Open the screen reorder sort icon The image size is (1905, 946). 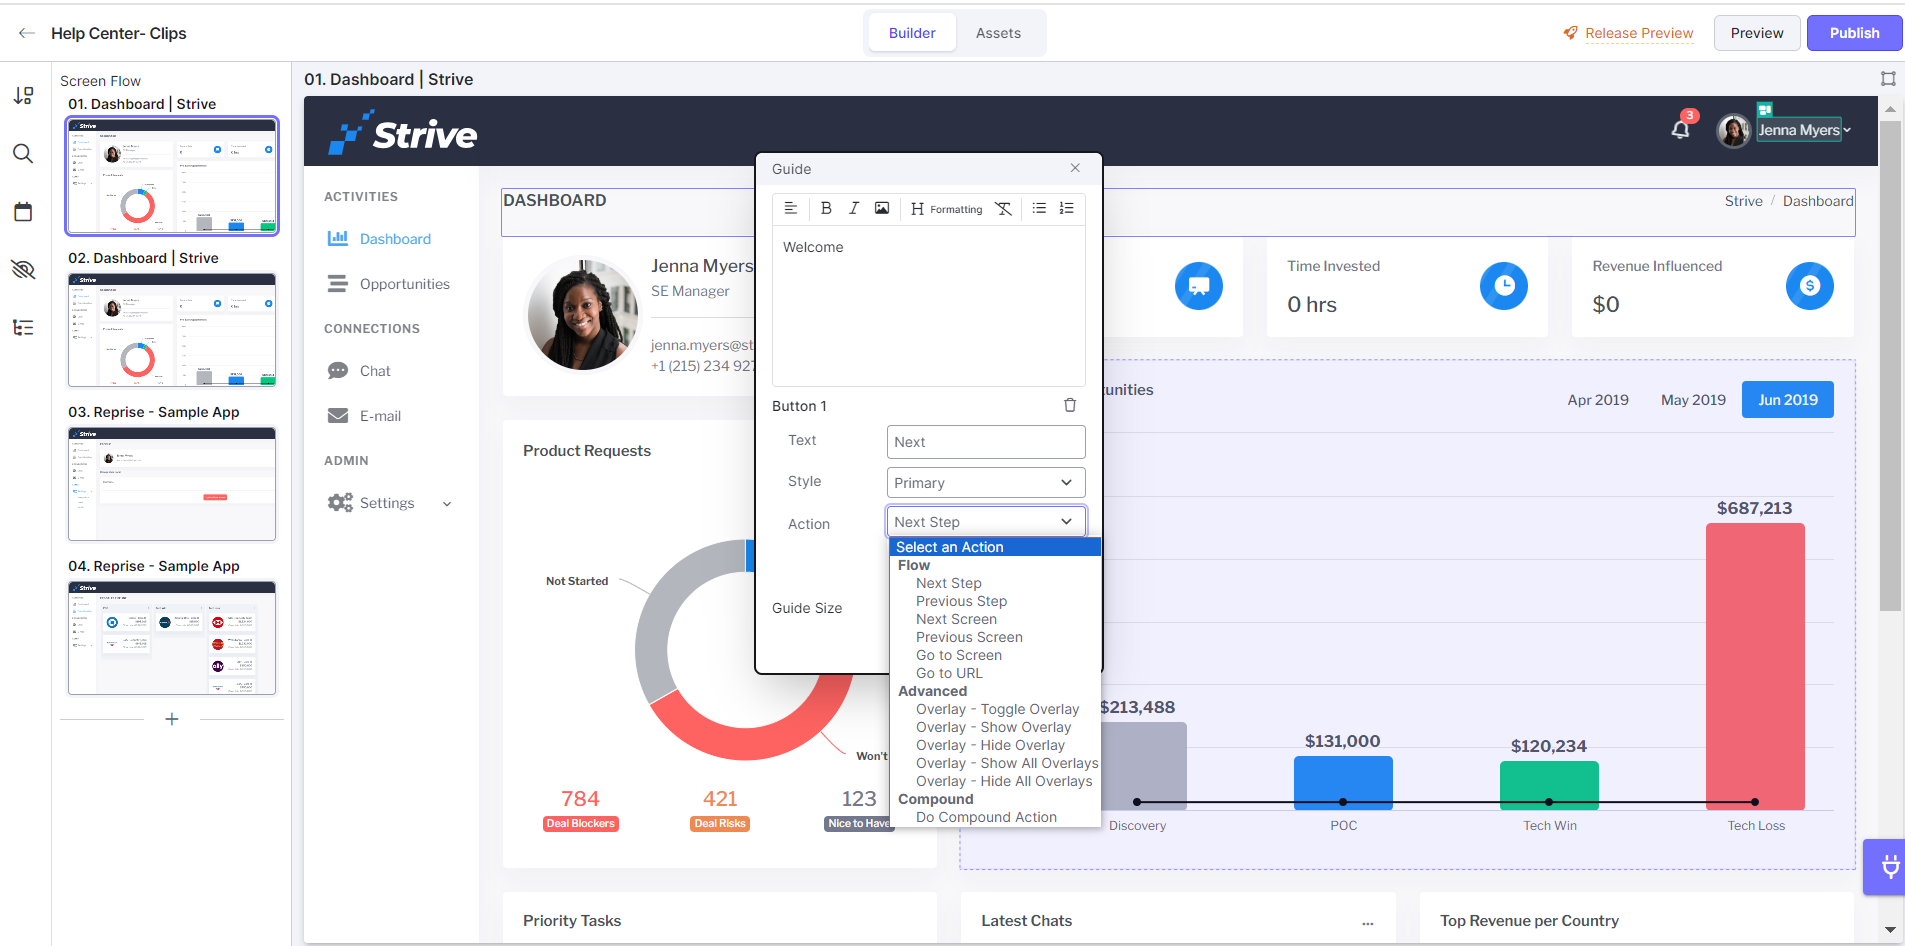[23, 95]
